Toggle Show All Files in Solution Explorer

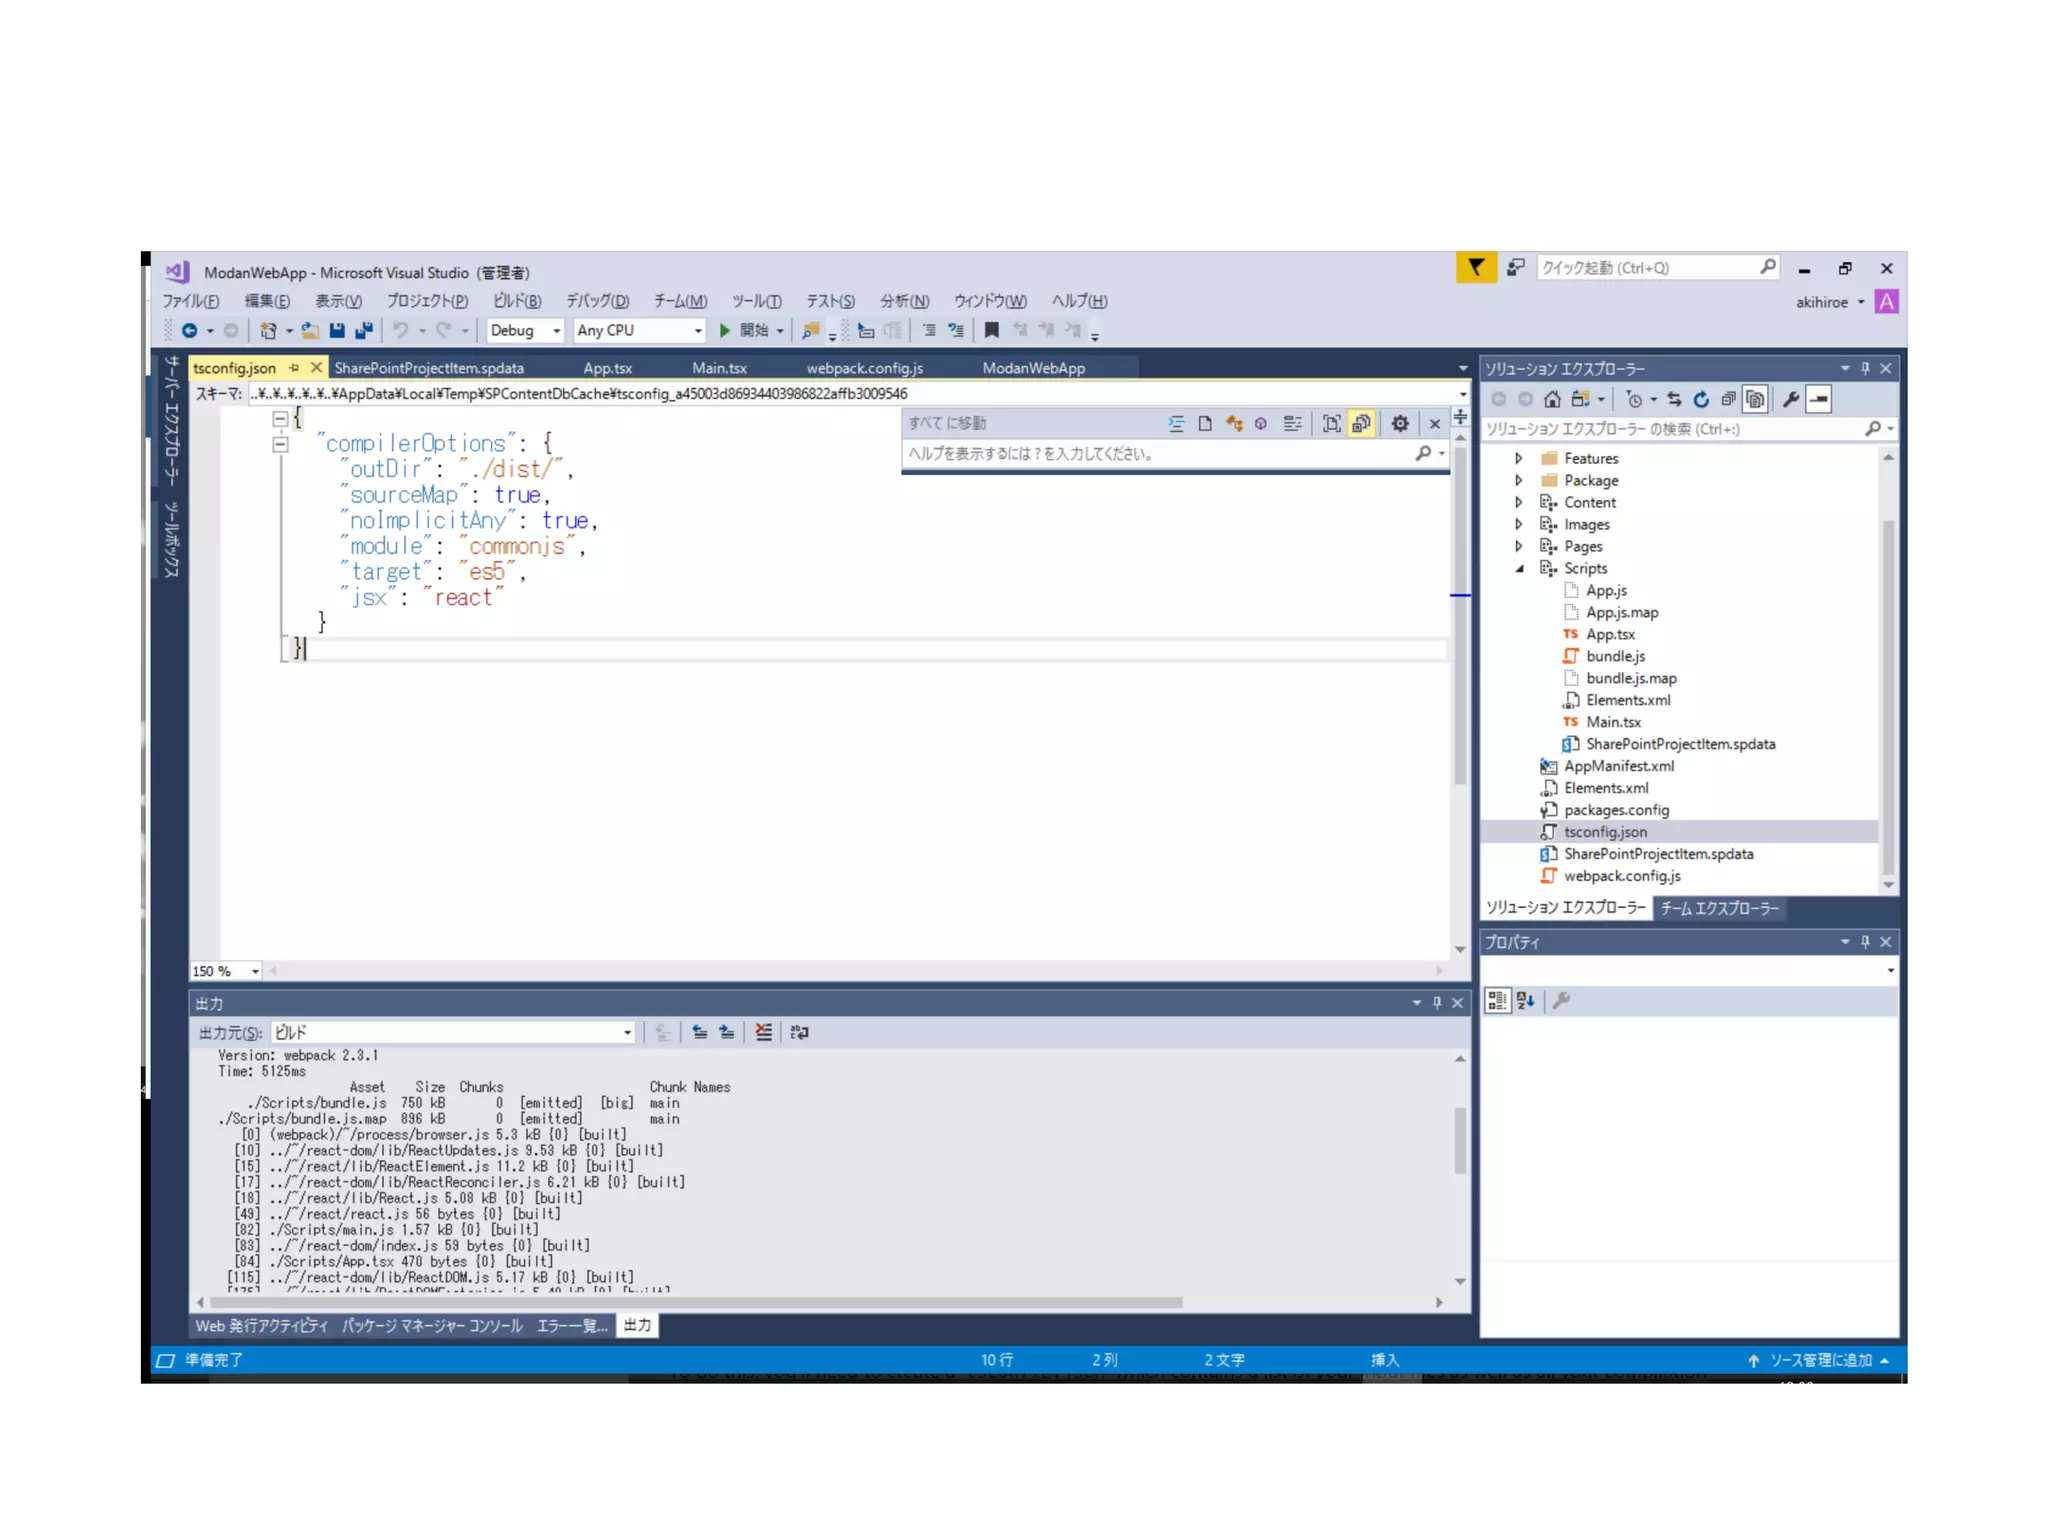click(x=1755, y=399)
